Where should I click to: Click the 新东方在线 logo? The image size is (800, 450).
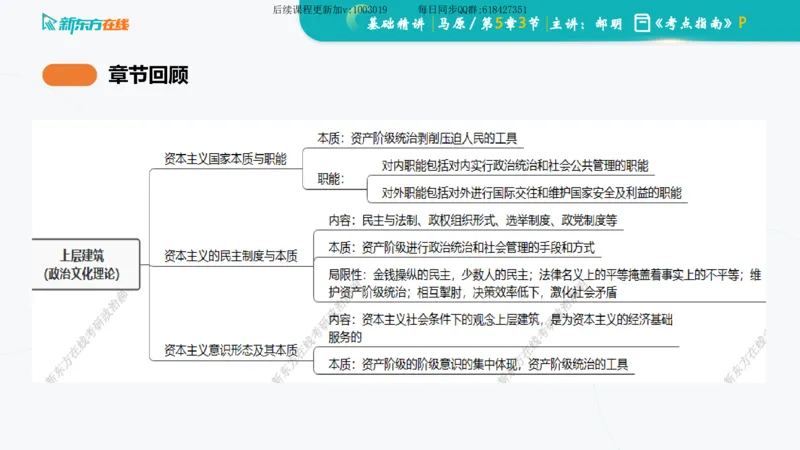click(85, 23)
